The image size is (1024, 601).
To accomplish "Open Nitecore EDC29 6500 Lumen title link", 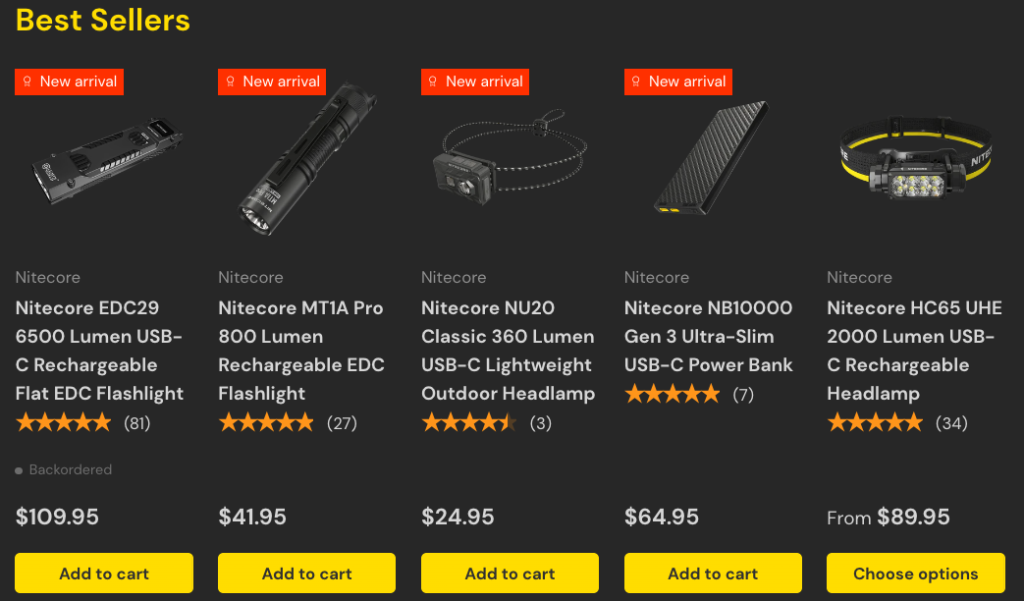I will click(100, 350).
